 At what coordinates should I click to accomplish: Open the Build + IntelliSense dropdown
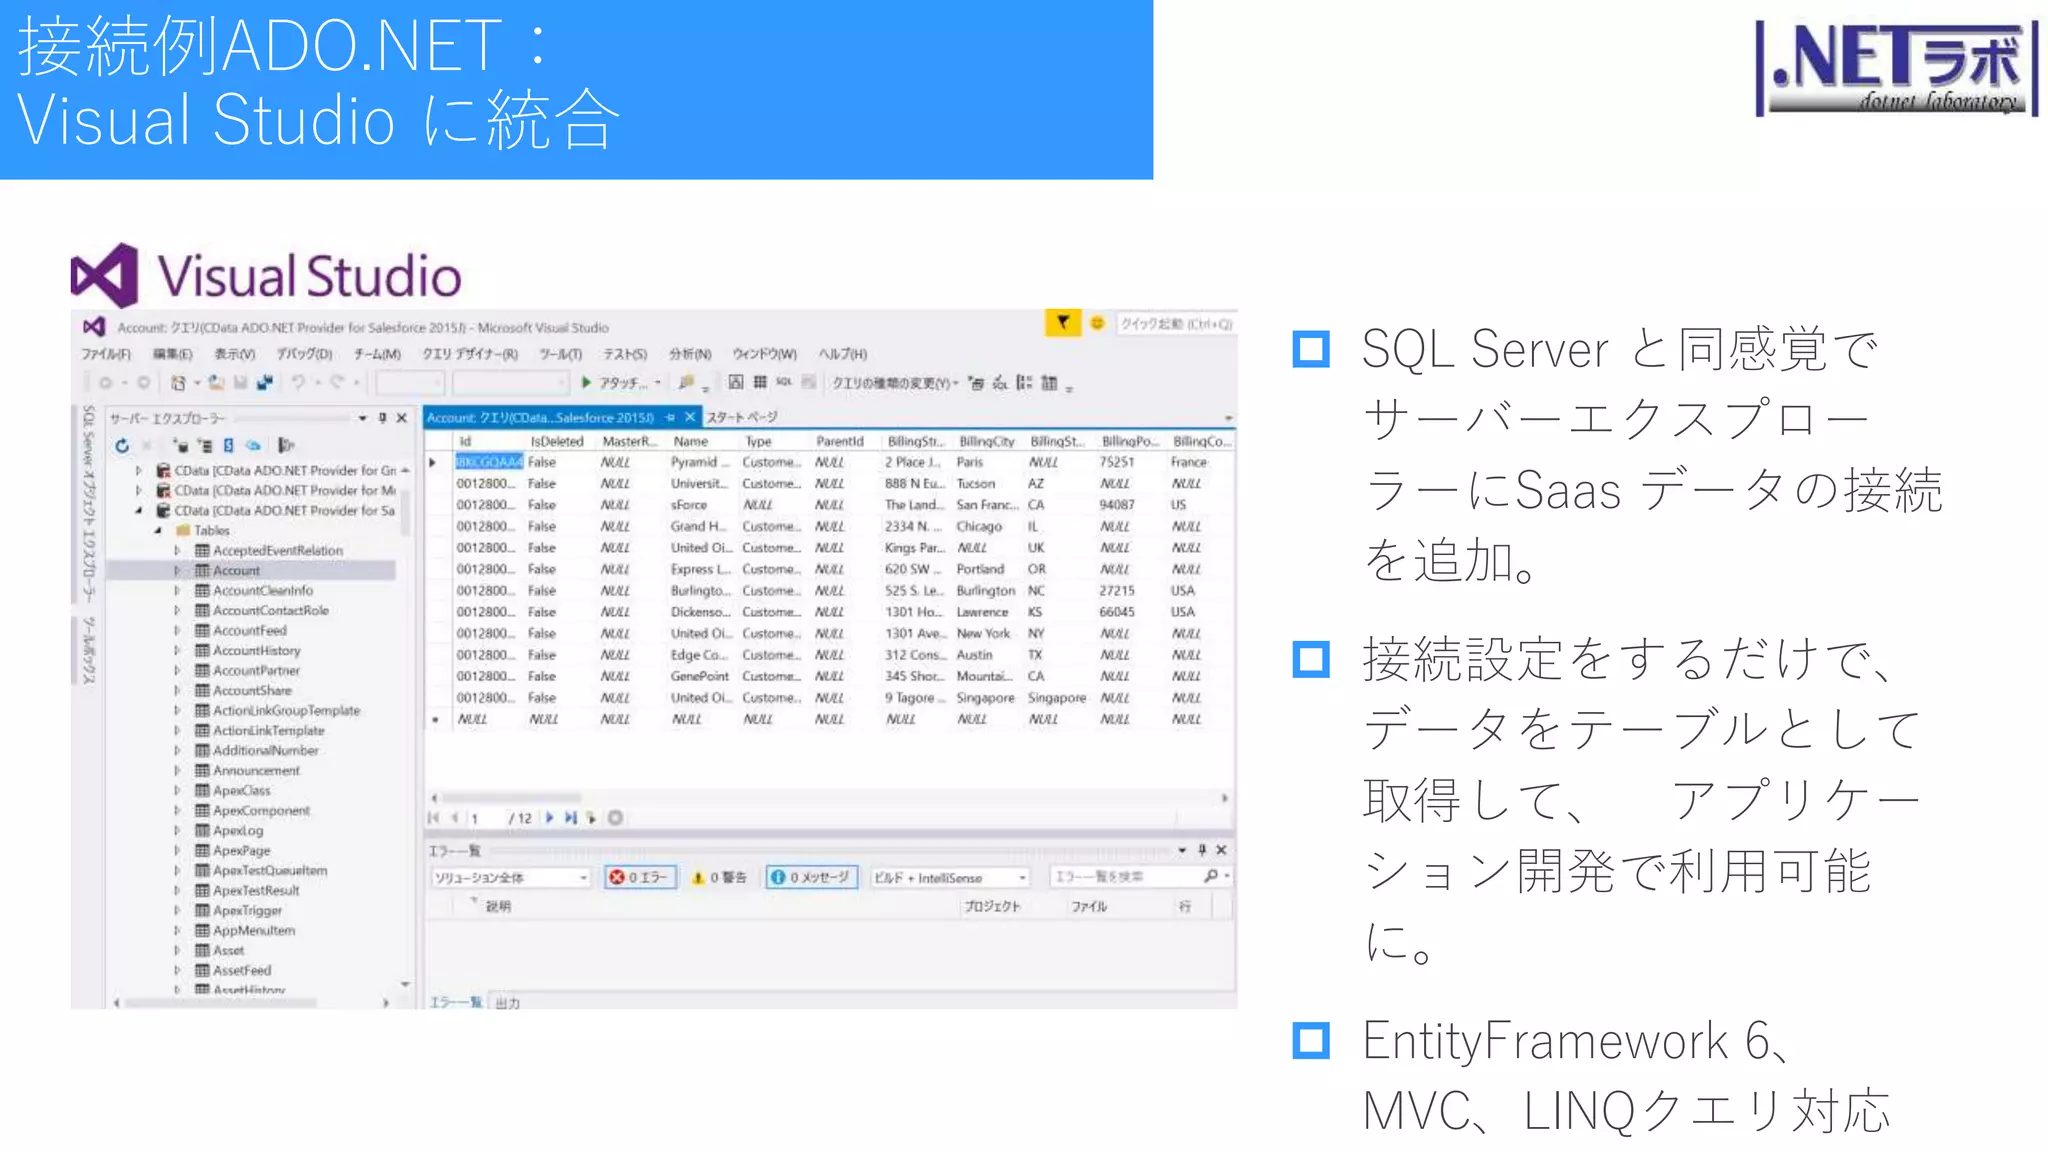pos(950,877)
